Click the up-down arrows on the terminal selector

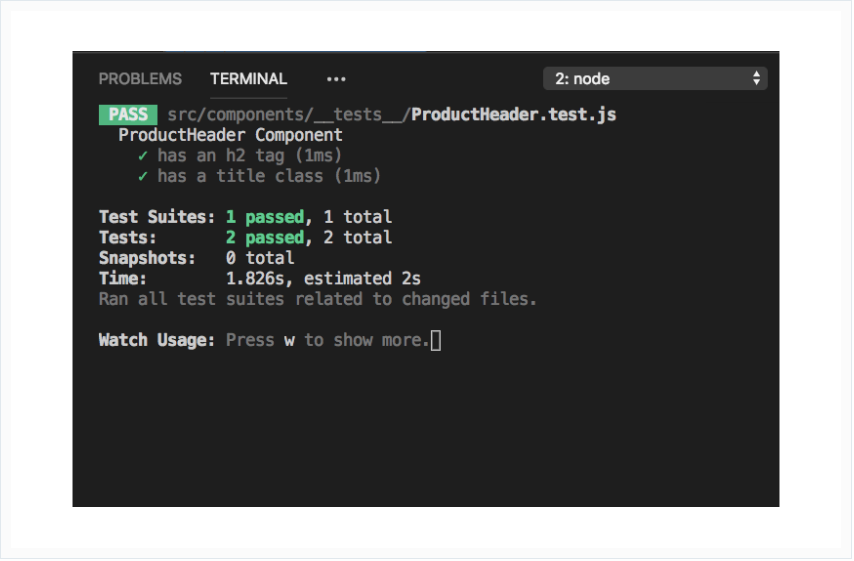tap(757, 79)
